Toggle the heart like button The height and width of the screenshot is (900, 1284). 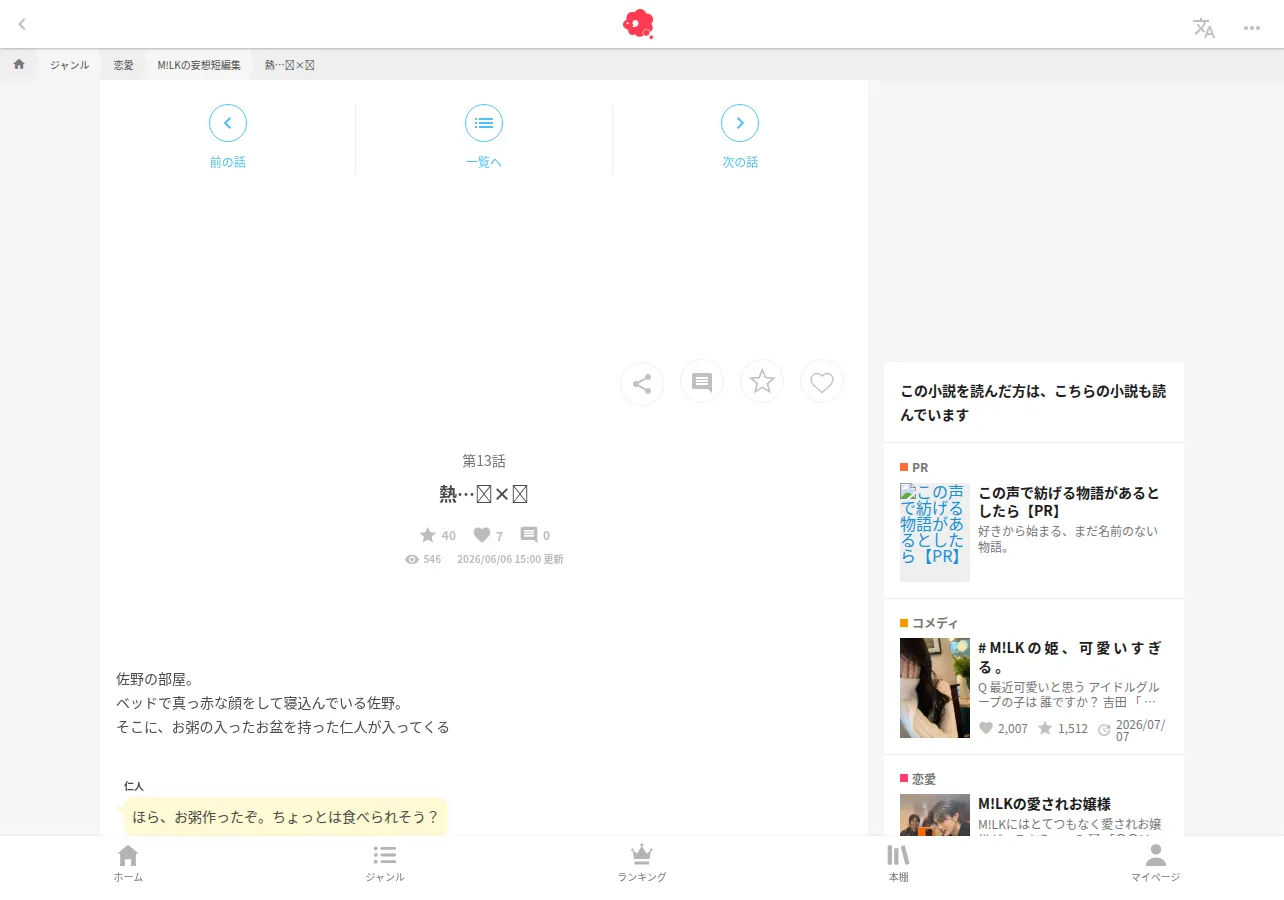(822, 382)
